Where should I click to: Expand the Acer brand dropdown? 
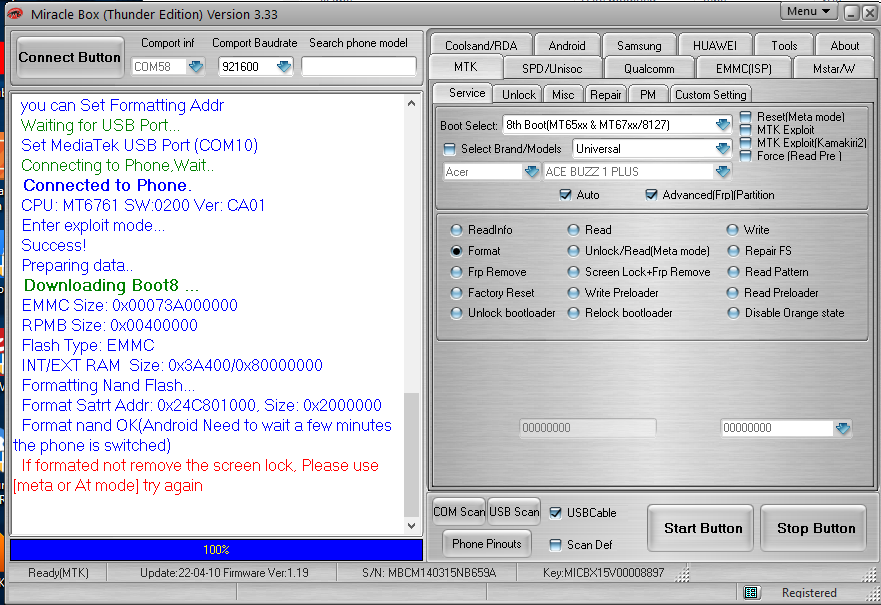tap(531, 172)
